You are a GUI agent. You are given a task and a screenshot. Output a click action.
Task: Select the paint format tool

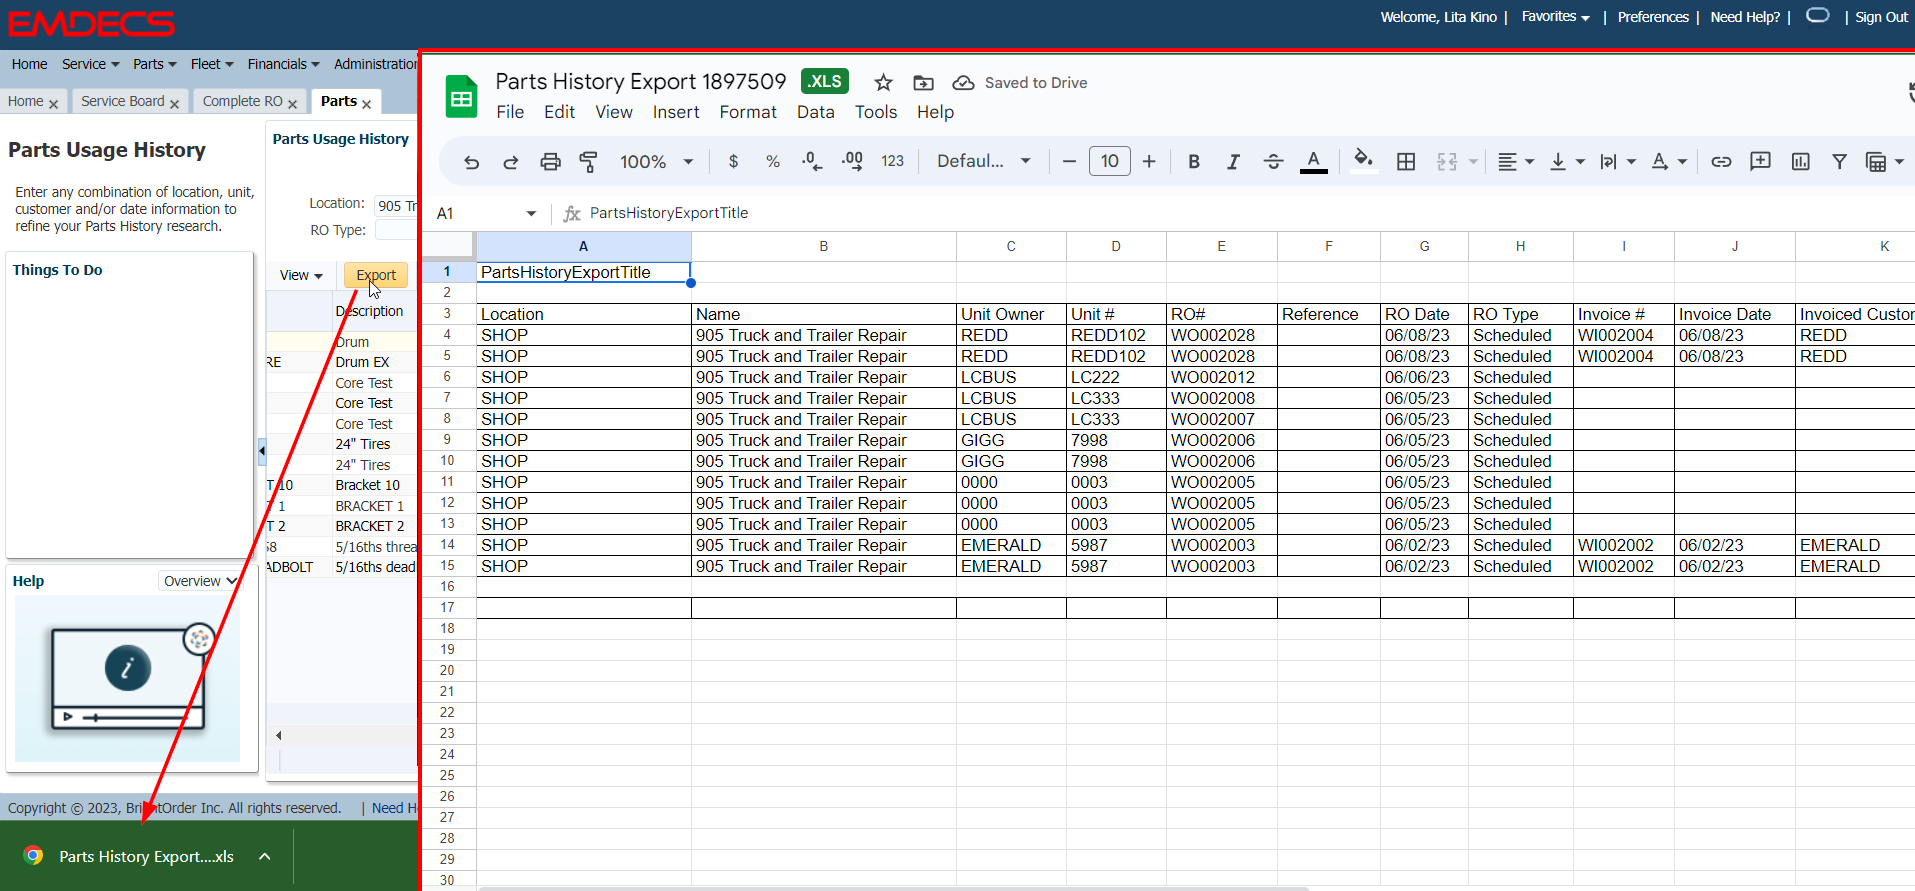pos(589,162)
